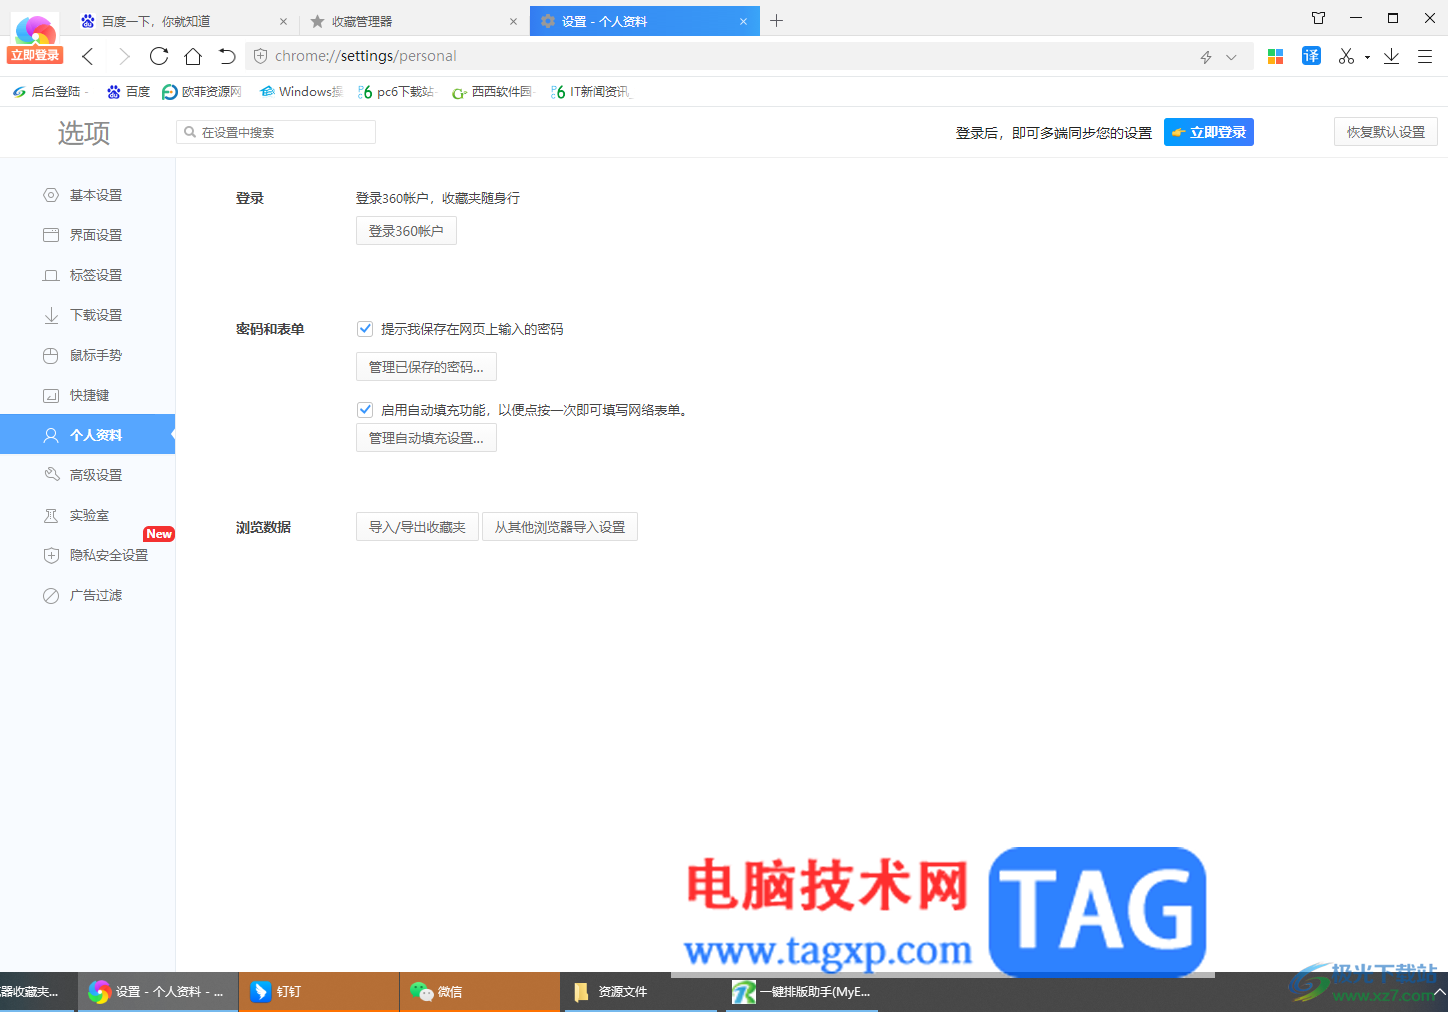Screen dimensions: 1448x1012
Task: Start a screenshot with the scissors icon
Action: pyautogui.click(x=1346, y=56)
